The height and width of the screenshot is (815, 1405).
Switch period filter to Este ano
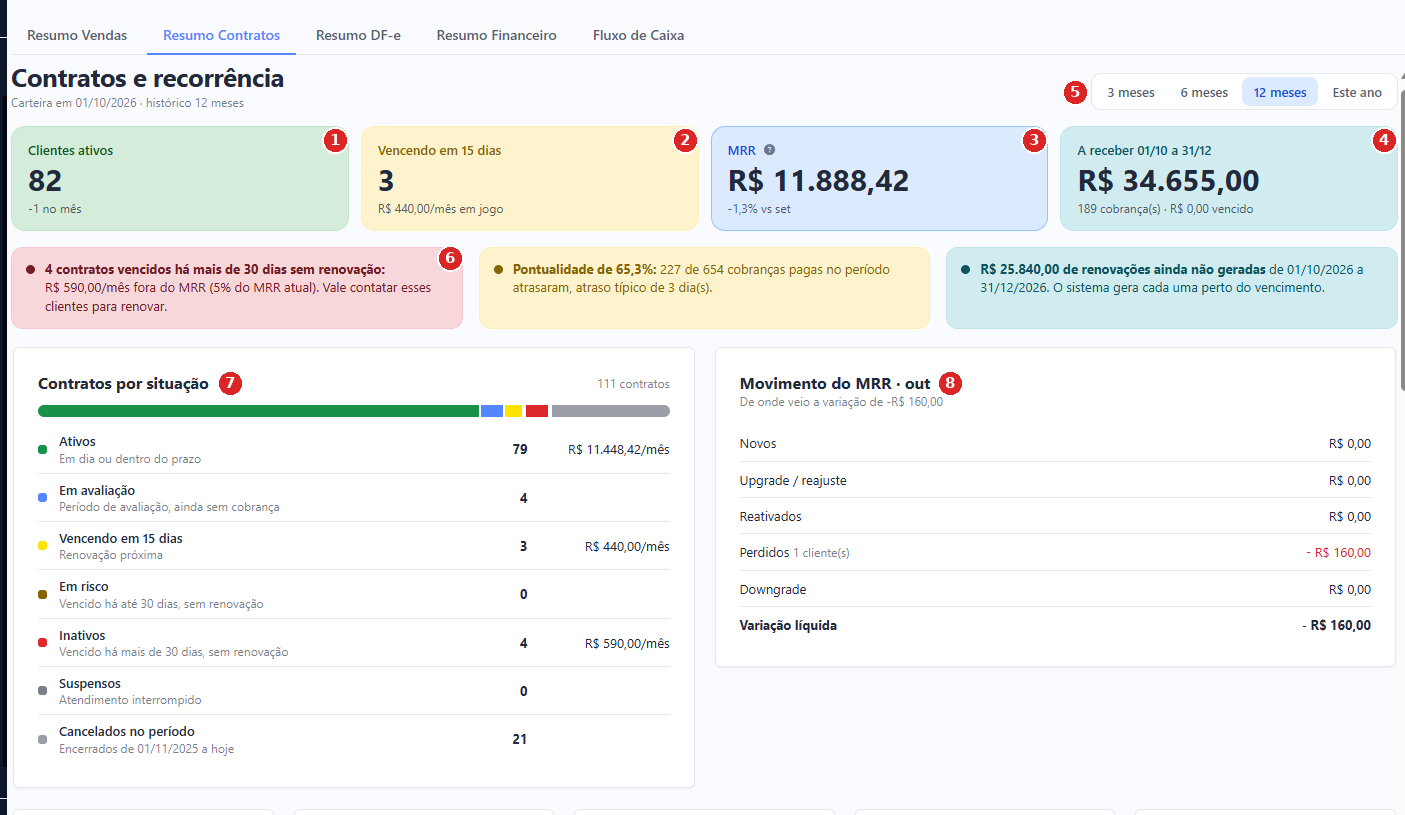pos(1357,92)
